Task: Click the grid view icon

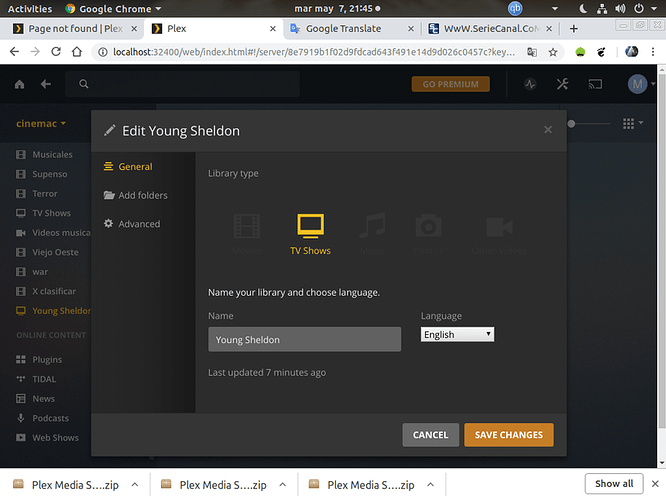Action: [x=628, y=124]
